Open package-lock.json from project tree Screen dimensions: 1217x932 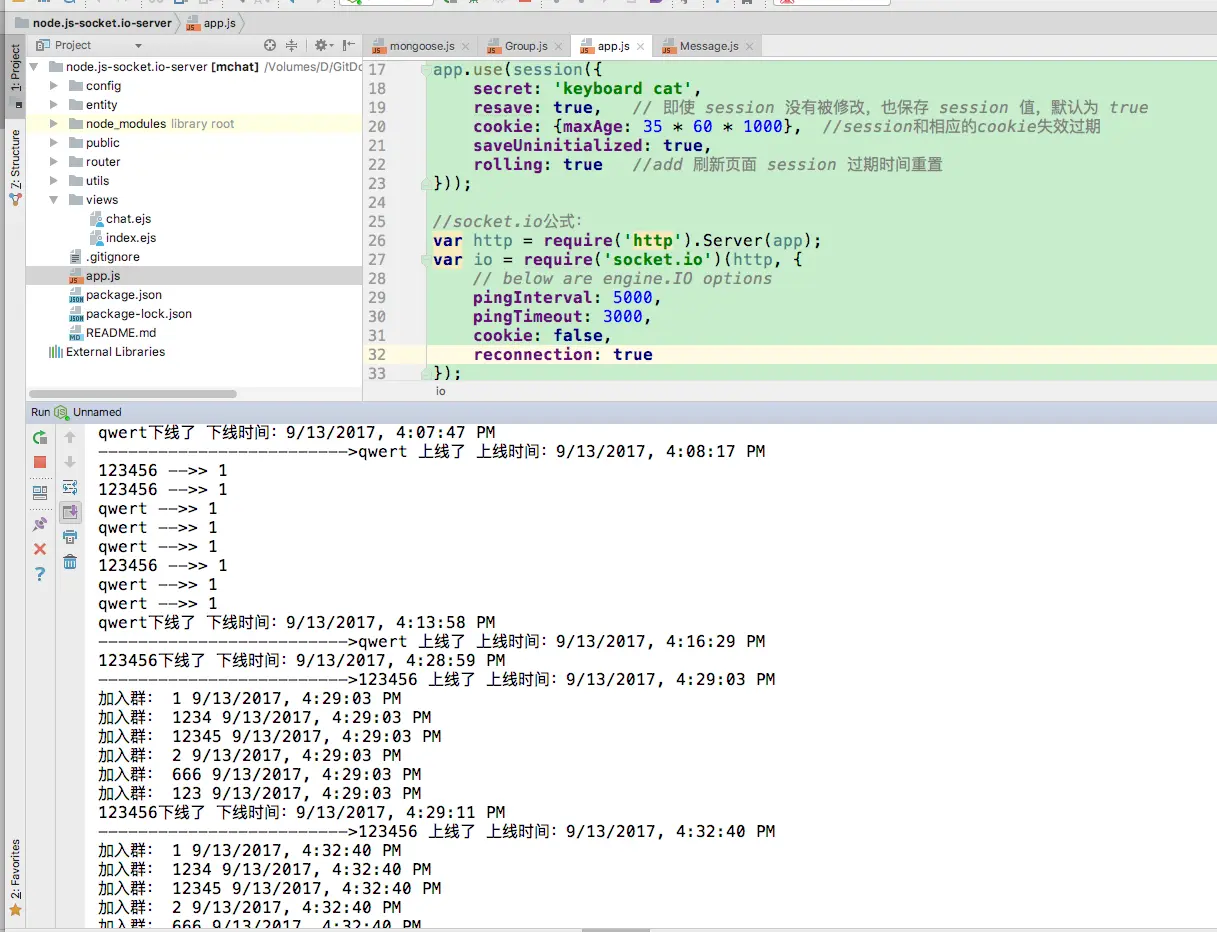[138, 314]
